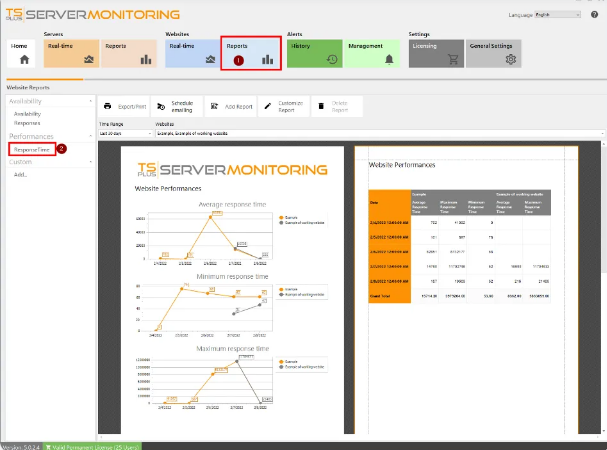The height and width of the screenshot is (450, 607).
Task: Open Licensing cart tile
Action: (x=436, y=53)
